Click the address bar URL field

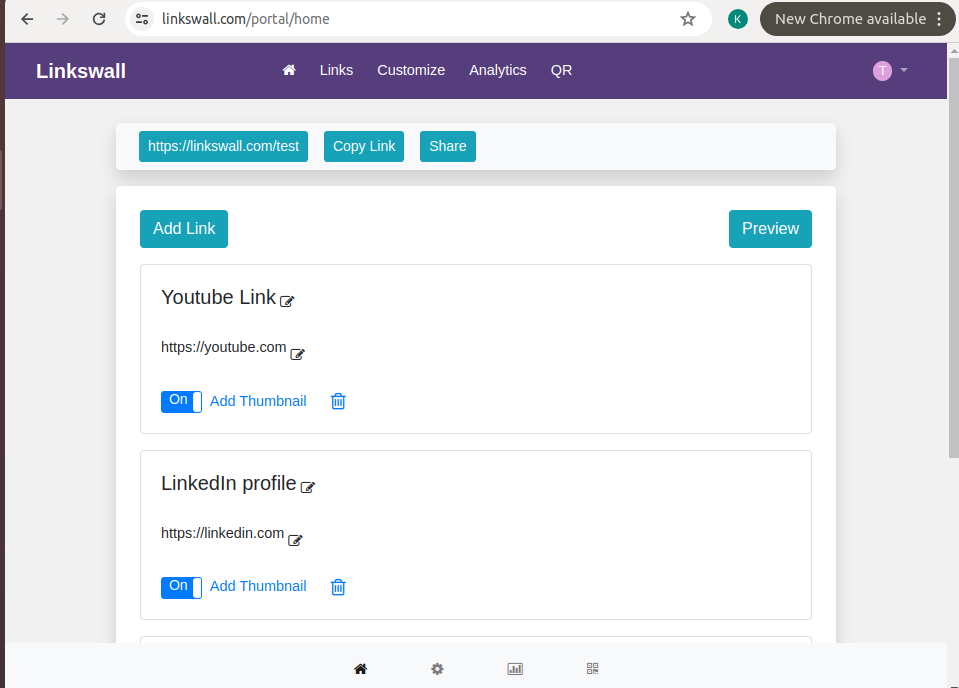tap(416, 19)
